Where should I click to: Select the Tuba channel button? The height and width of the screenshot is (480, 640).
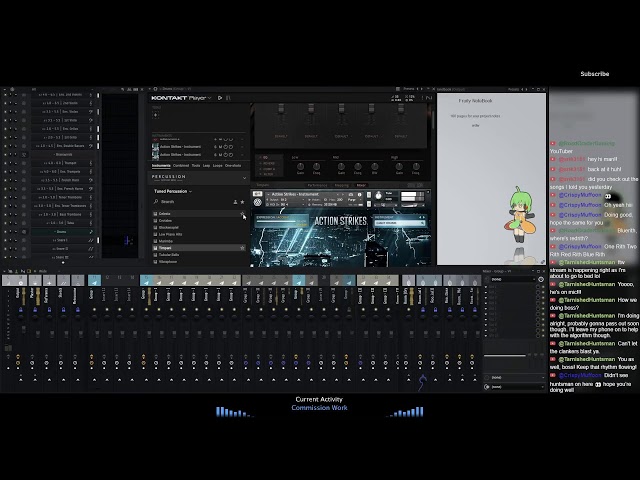click(x=63, y=223)
